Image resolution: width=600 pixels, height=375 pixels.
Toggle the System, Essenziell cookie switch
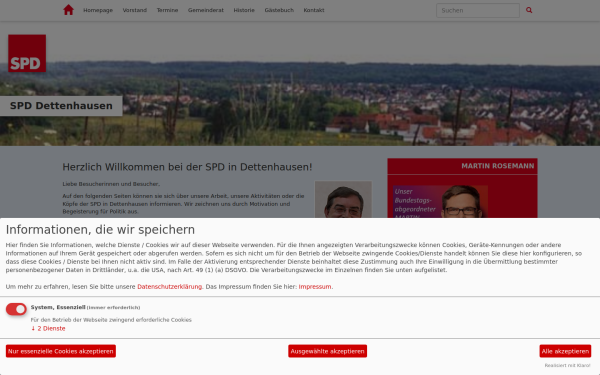coord(16,309)
